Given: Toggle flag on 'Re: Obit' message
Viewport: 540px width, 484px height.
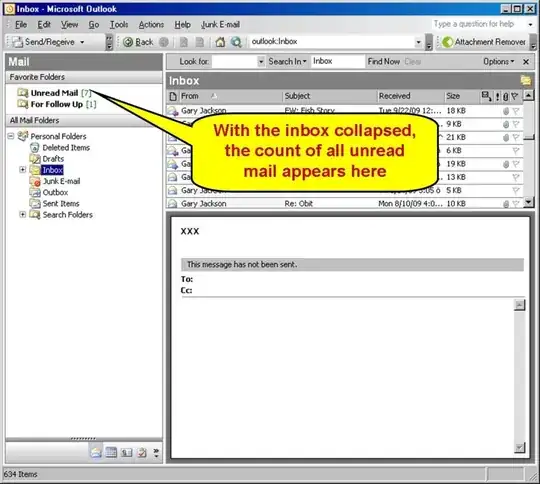Looking at the screenshot, I should (x=516, y=204).
